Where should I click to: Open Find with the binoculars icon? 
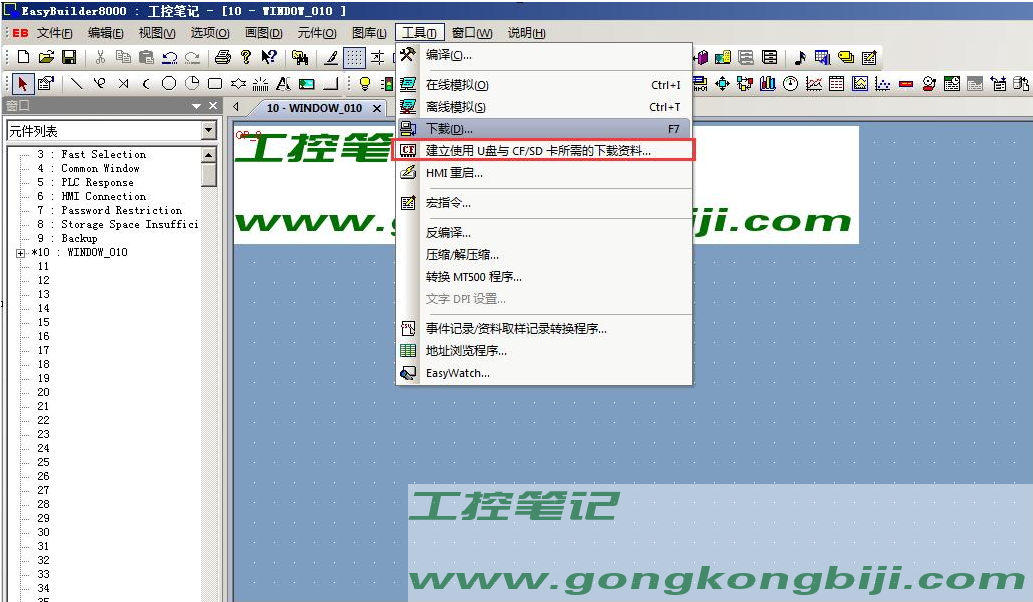point(300,57)
